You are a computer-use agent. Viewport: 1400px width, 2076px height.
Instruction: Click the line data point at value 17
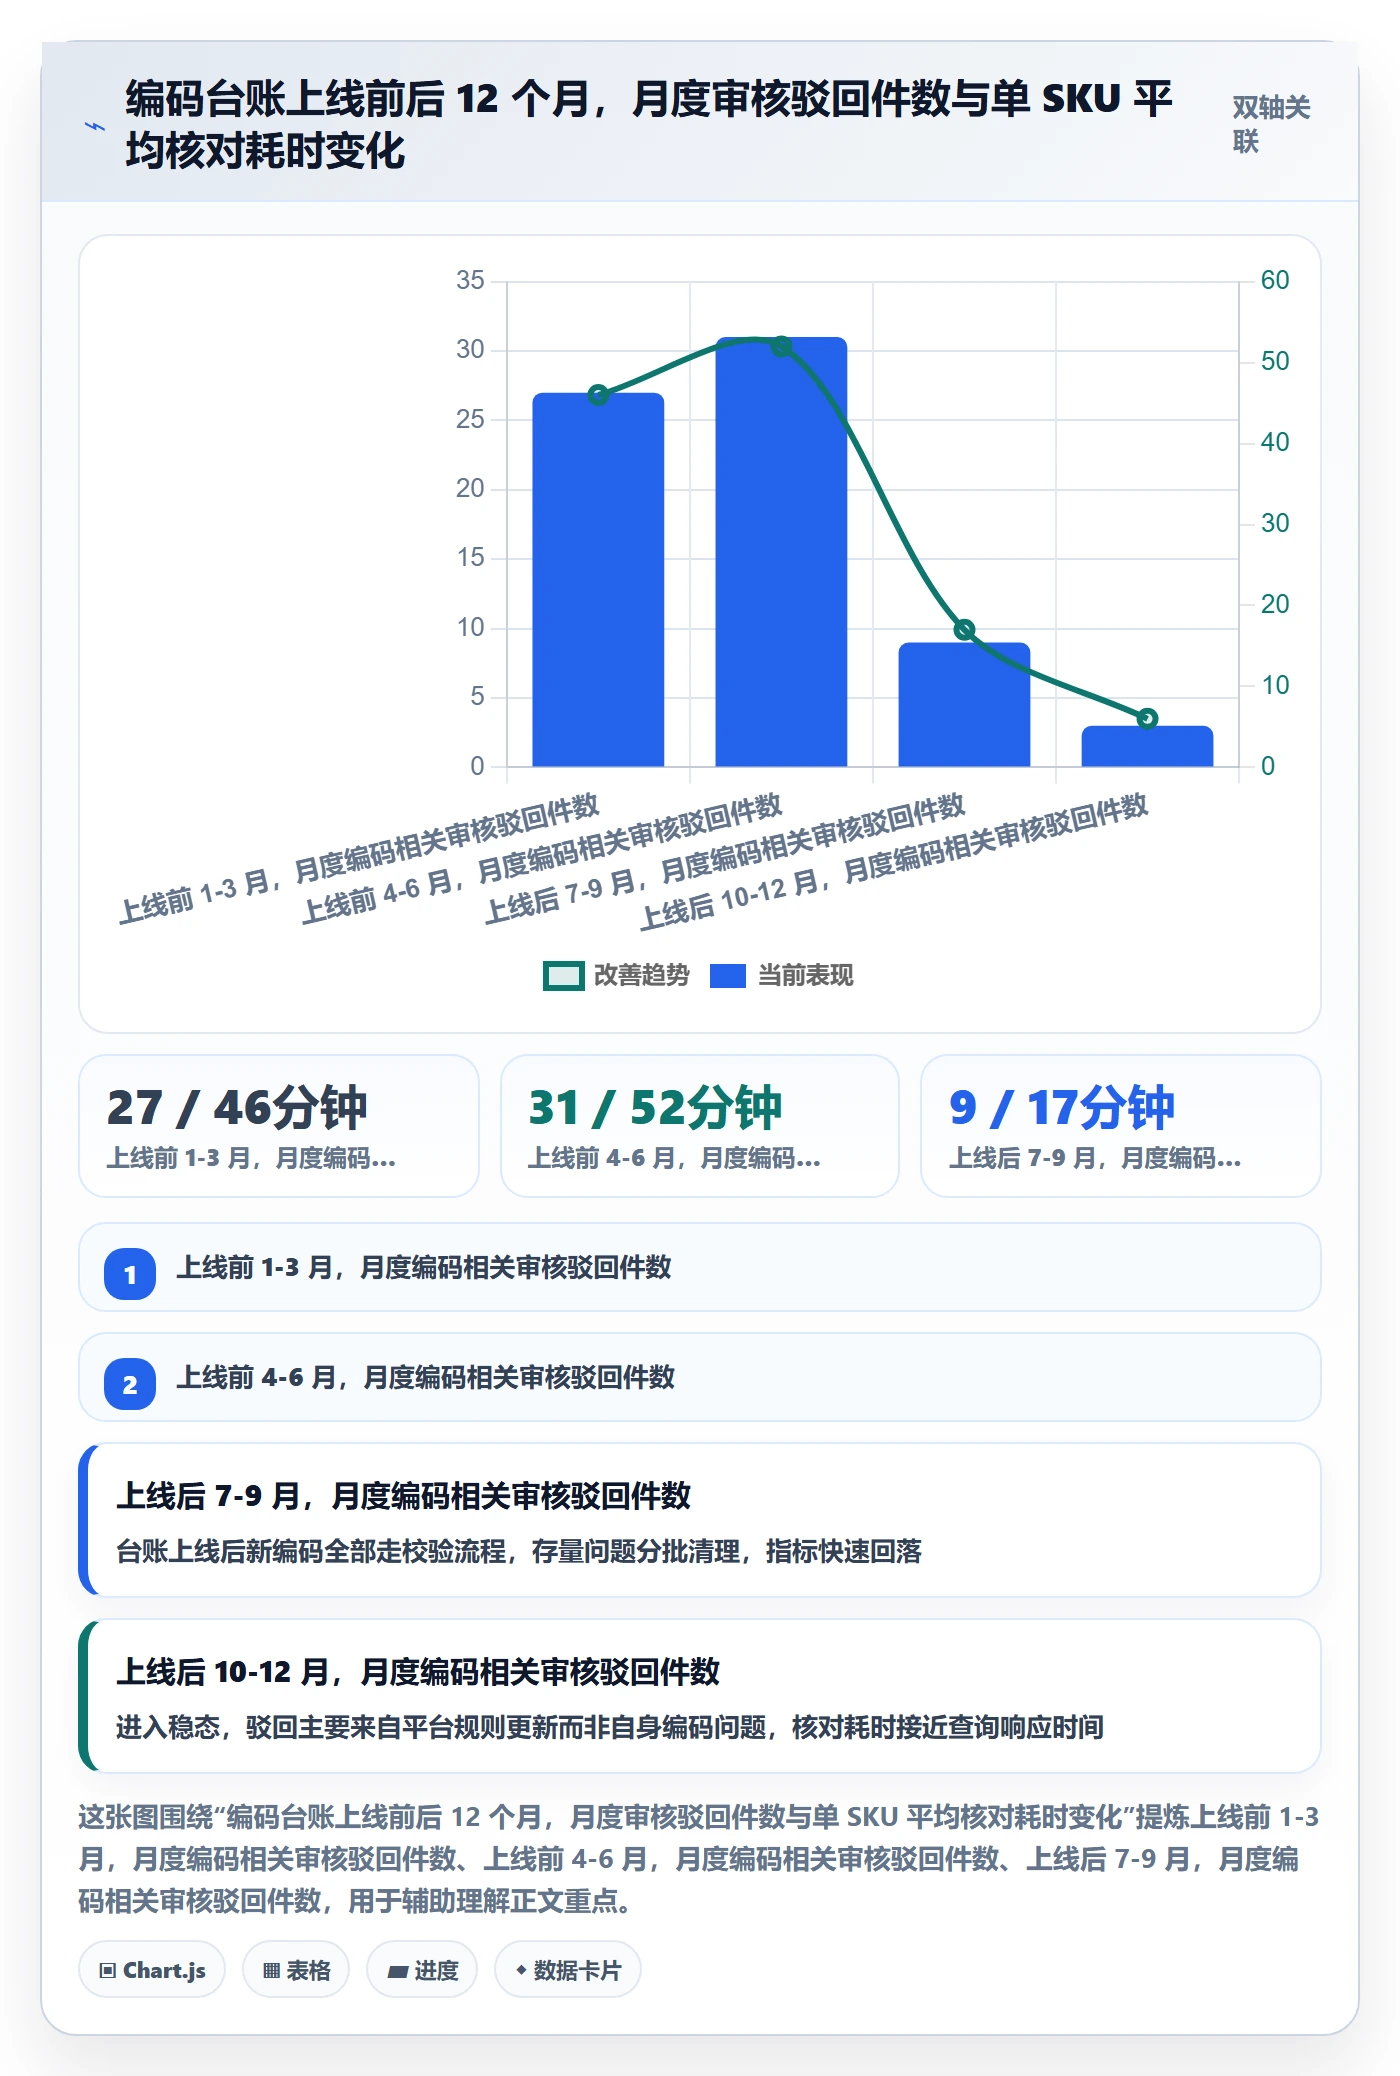(x=964, y=629)
